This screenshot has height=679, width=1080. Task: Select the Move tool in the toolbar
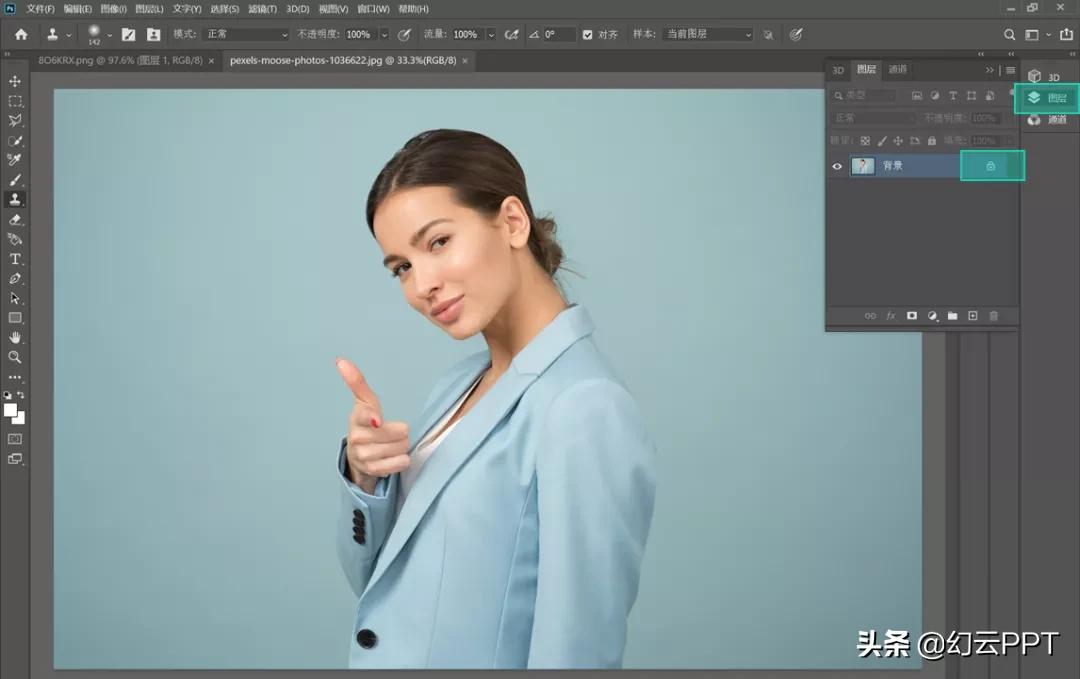(x=15, y=81)
